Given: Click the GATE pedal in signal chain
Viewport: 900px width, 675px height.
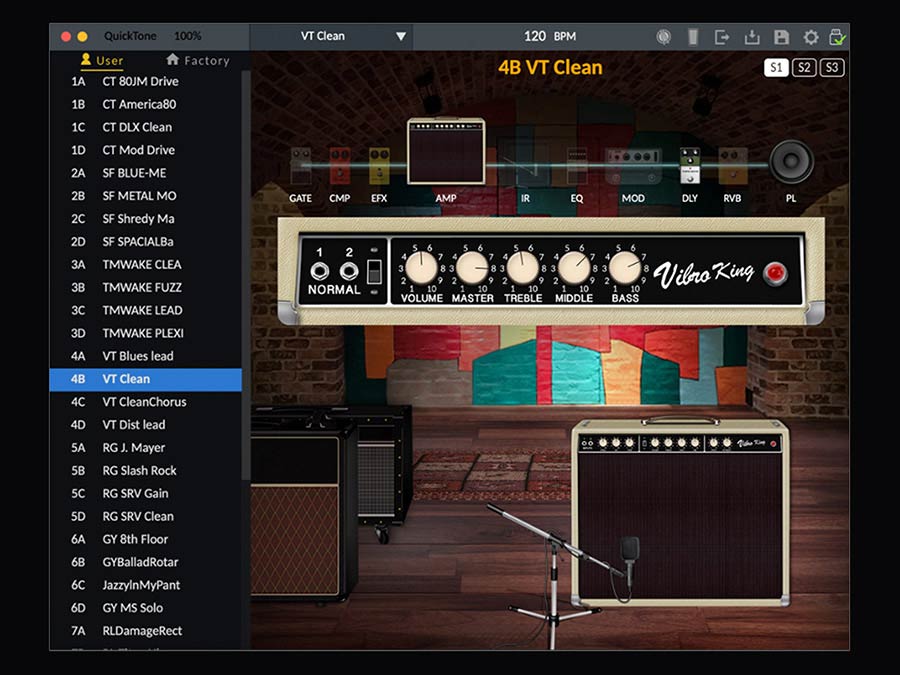Looking at the screenshot, I should pyautogui.click(x=301, y=166).
